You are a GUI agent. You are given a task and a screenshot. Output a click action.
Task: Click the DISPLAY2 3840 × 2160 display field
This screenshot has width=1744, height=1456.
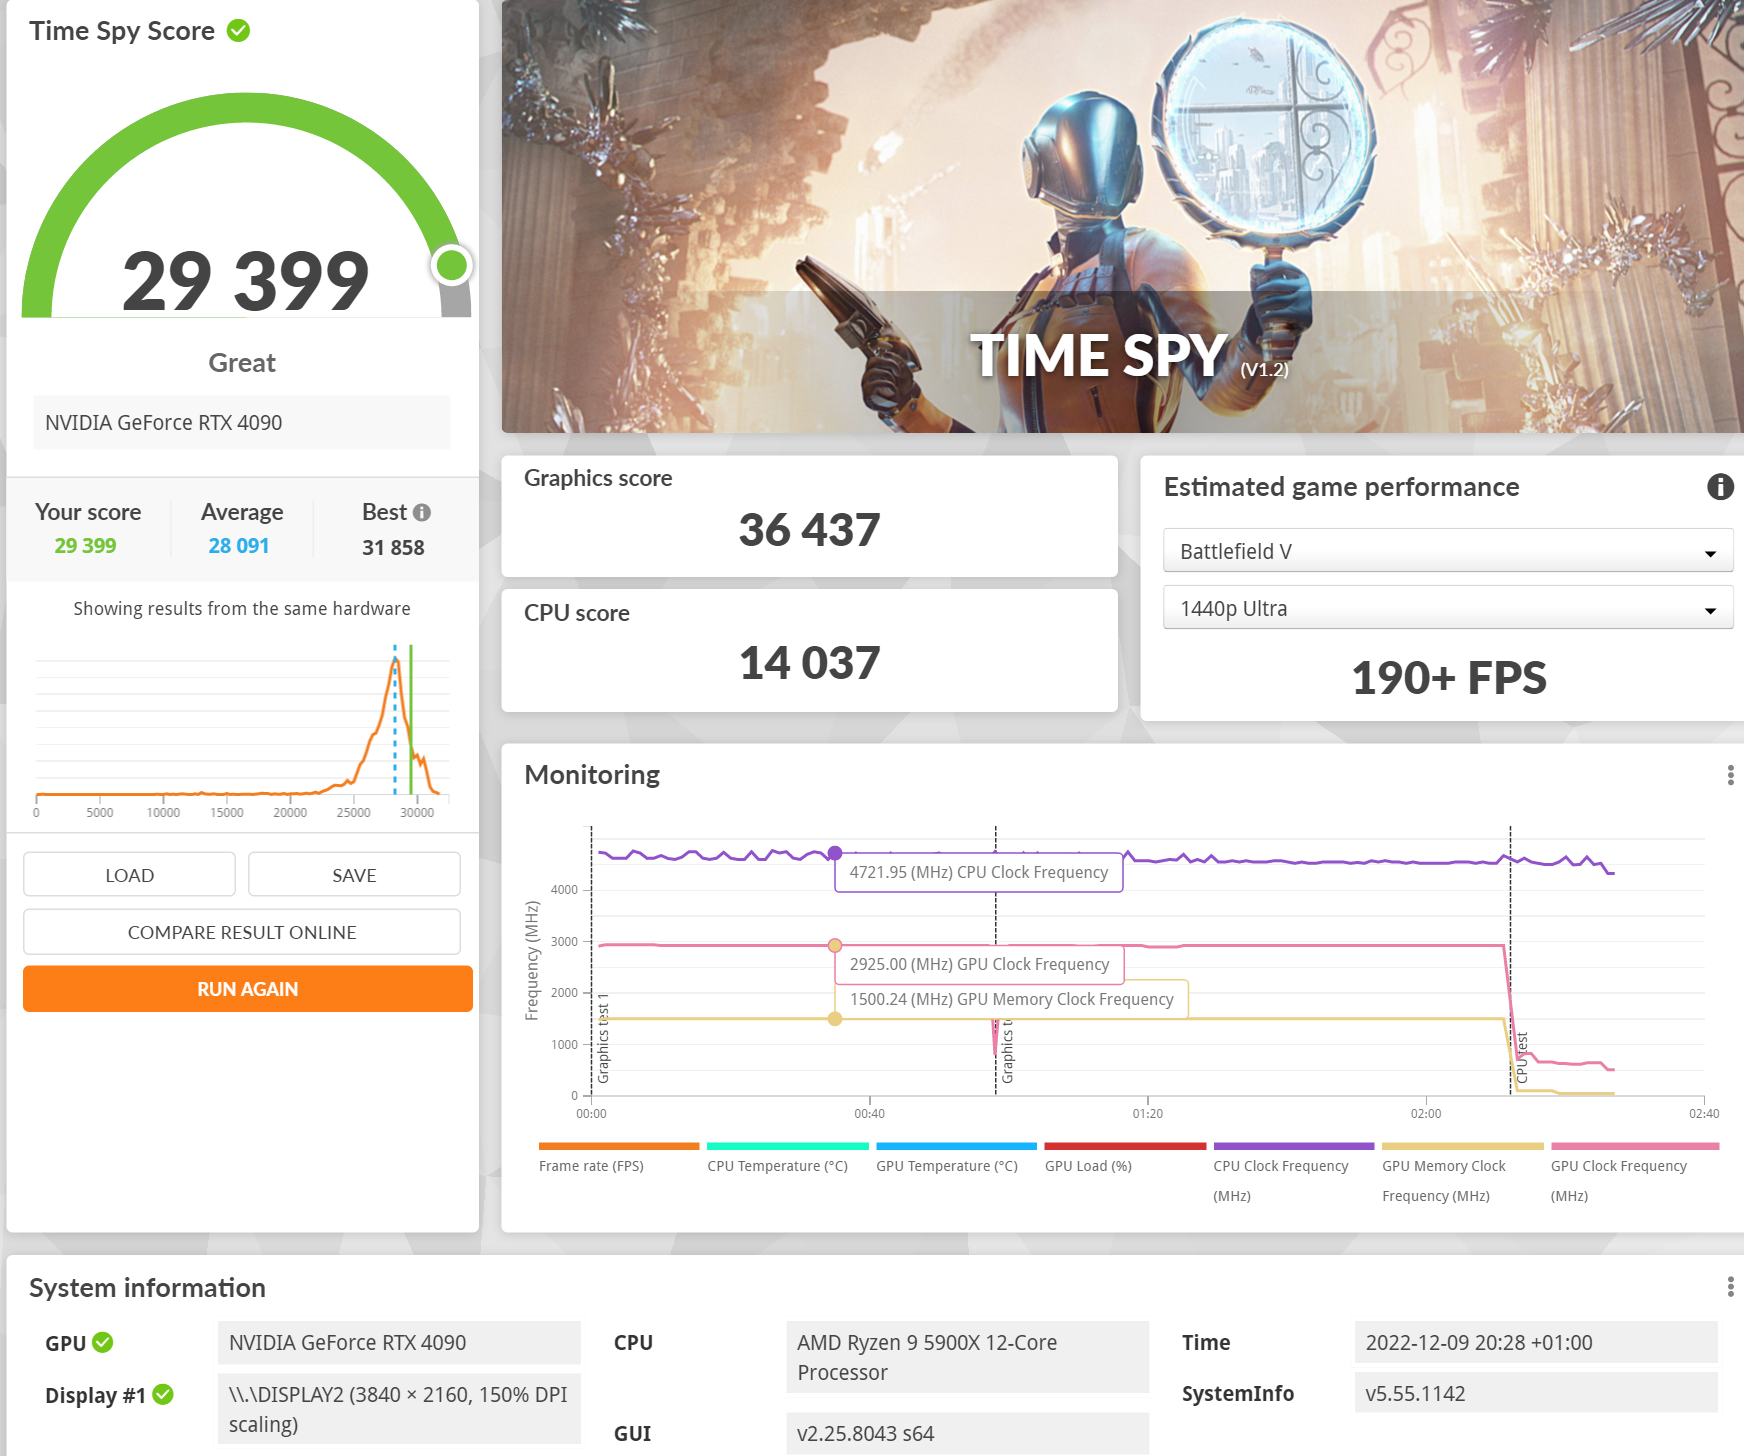(399, 1409)
